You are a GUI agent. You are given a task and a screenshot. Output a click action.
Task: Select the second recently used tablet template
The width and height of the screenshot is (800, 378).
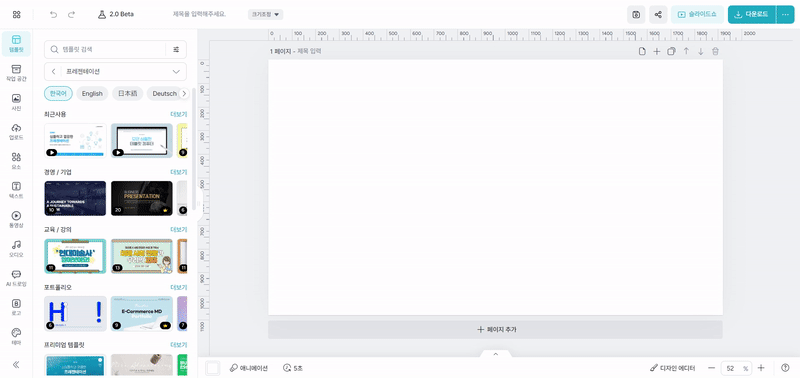pos(142,140)
